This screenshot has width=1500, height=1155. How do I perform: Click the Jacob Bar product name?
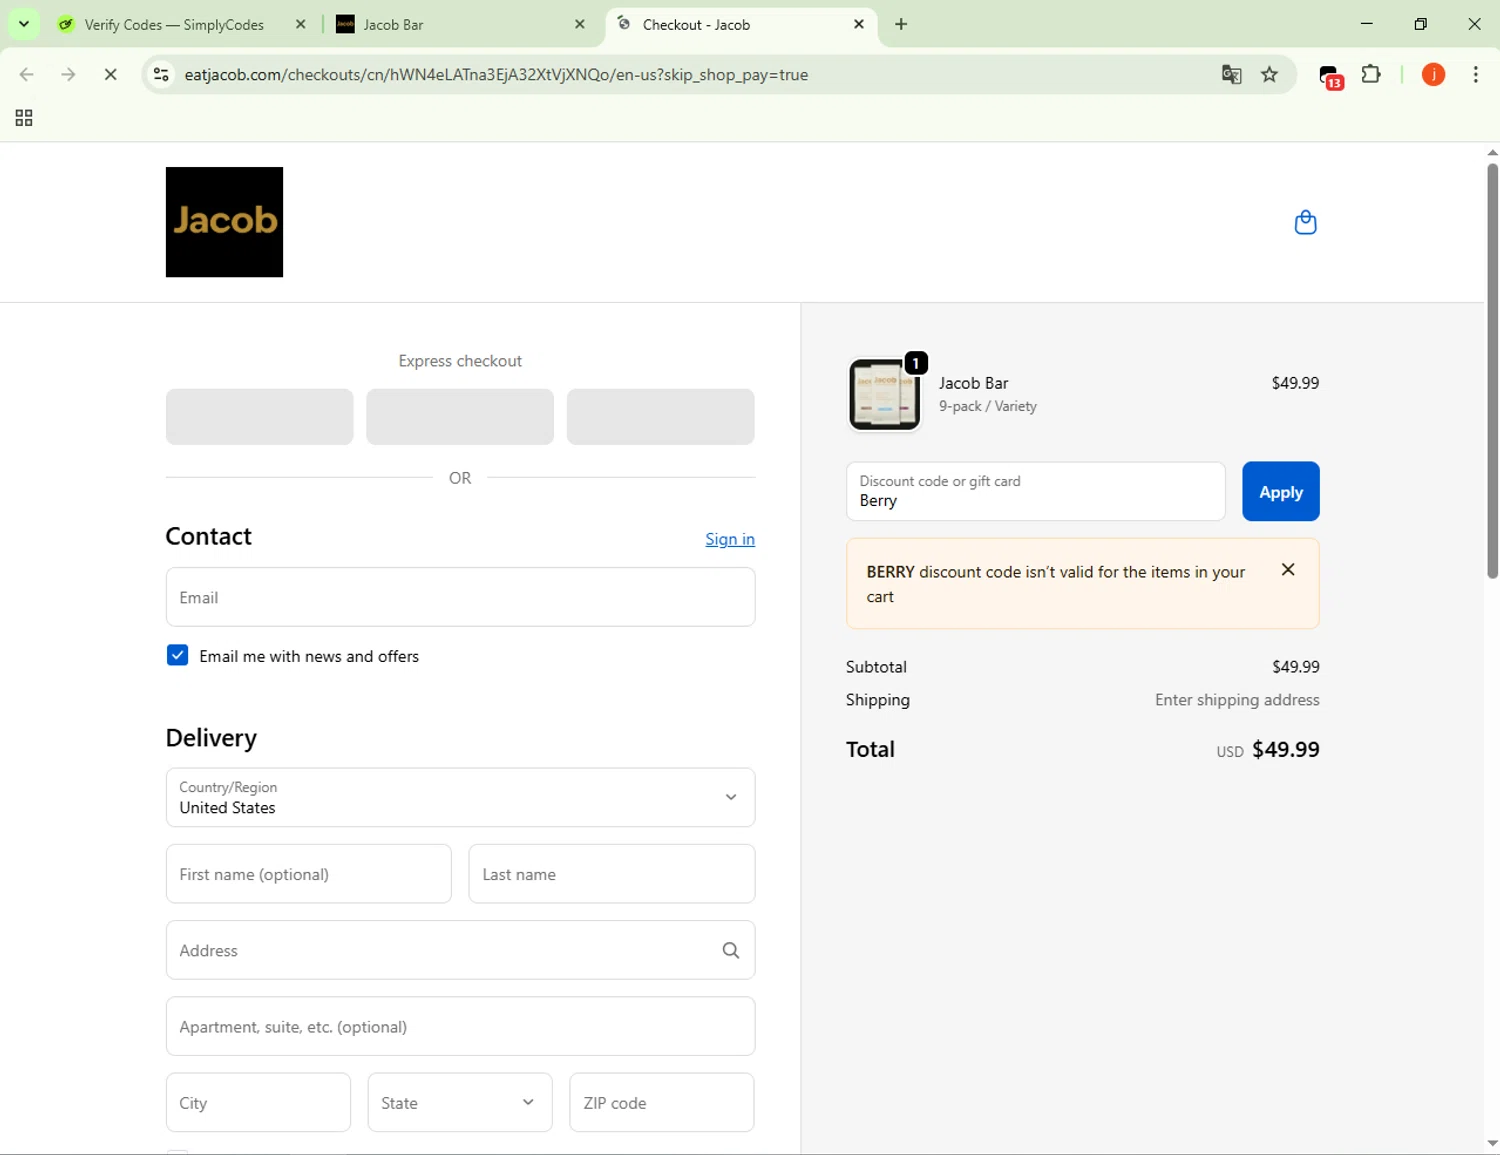pos(973,383)
